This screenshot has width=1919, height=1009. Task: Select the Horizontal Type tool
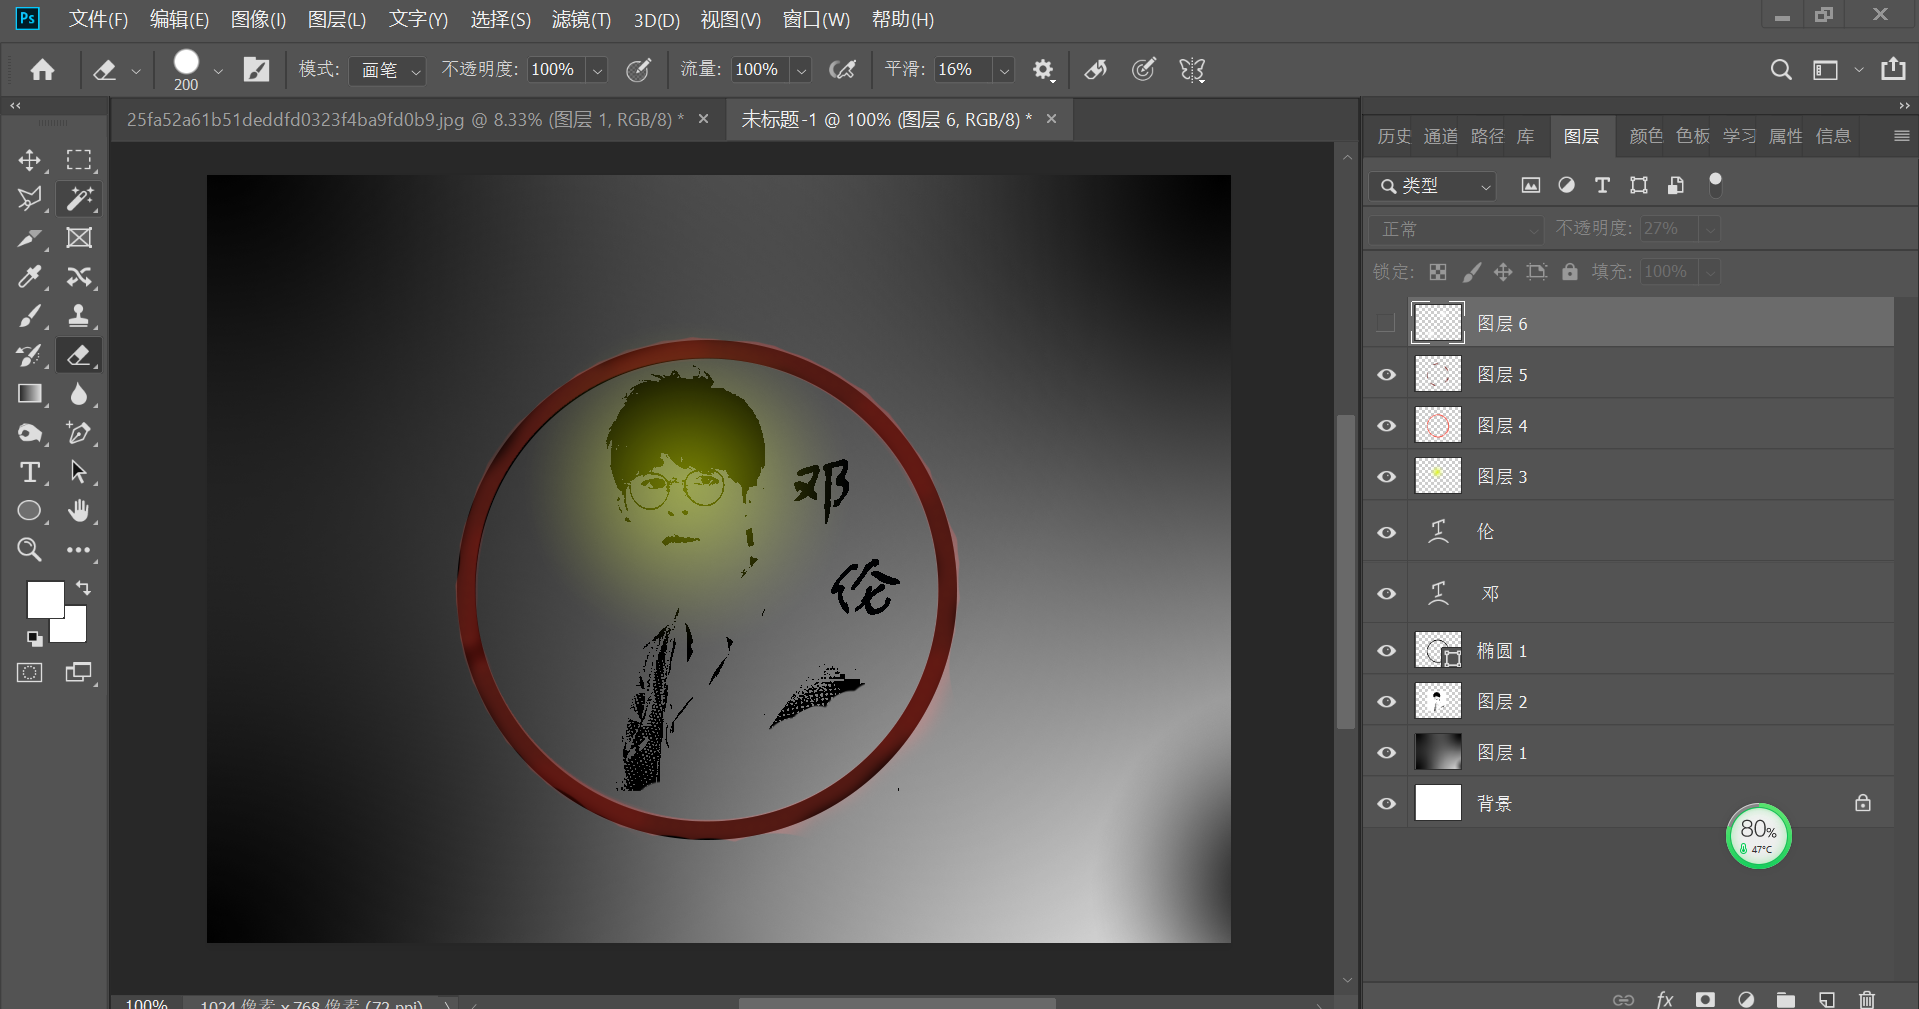[x=30, y=472]
